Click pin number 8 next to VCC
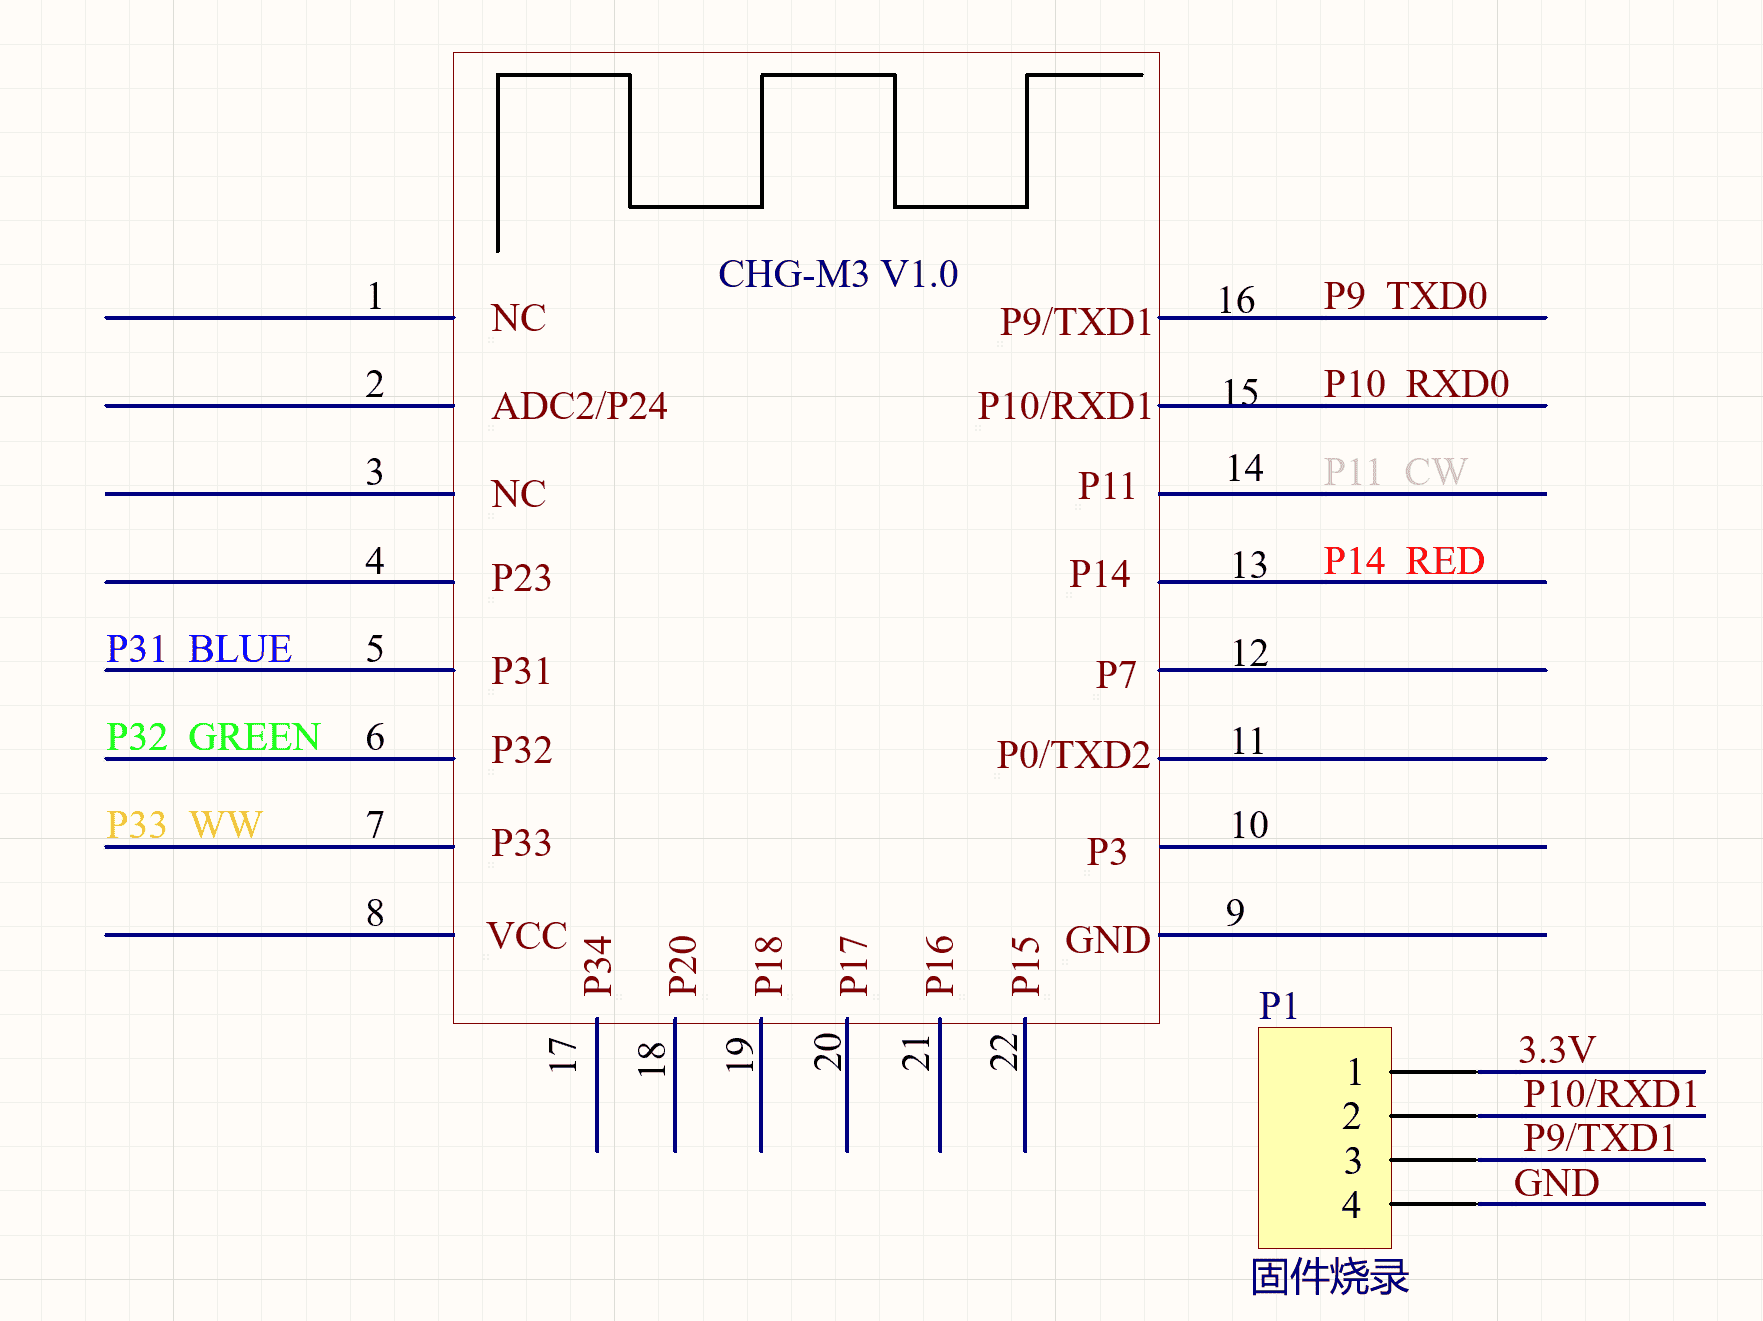The width and height of the screenshot is (1763, 1321). tap(375, 913)
